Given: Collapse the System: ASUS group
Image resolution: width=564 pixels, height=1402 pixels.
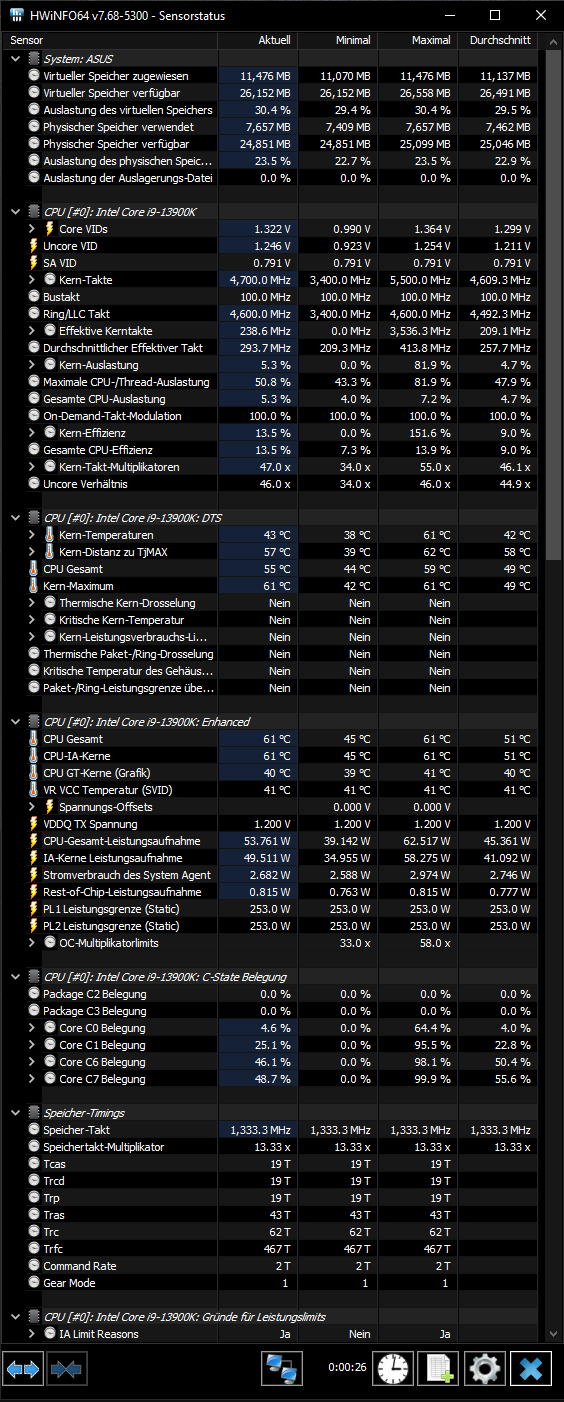Looking at the screenshot, I should click(x=15, y=59).
